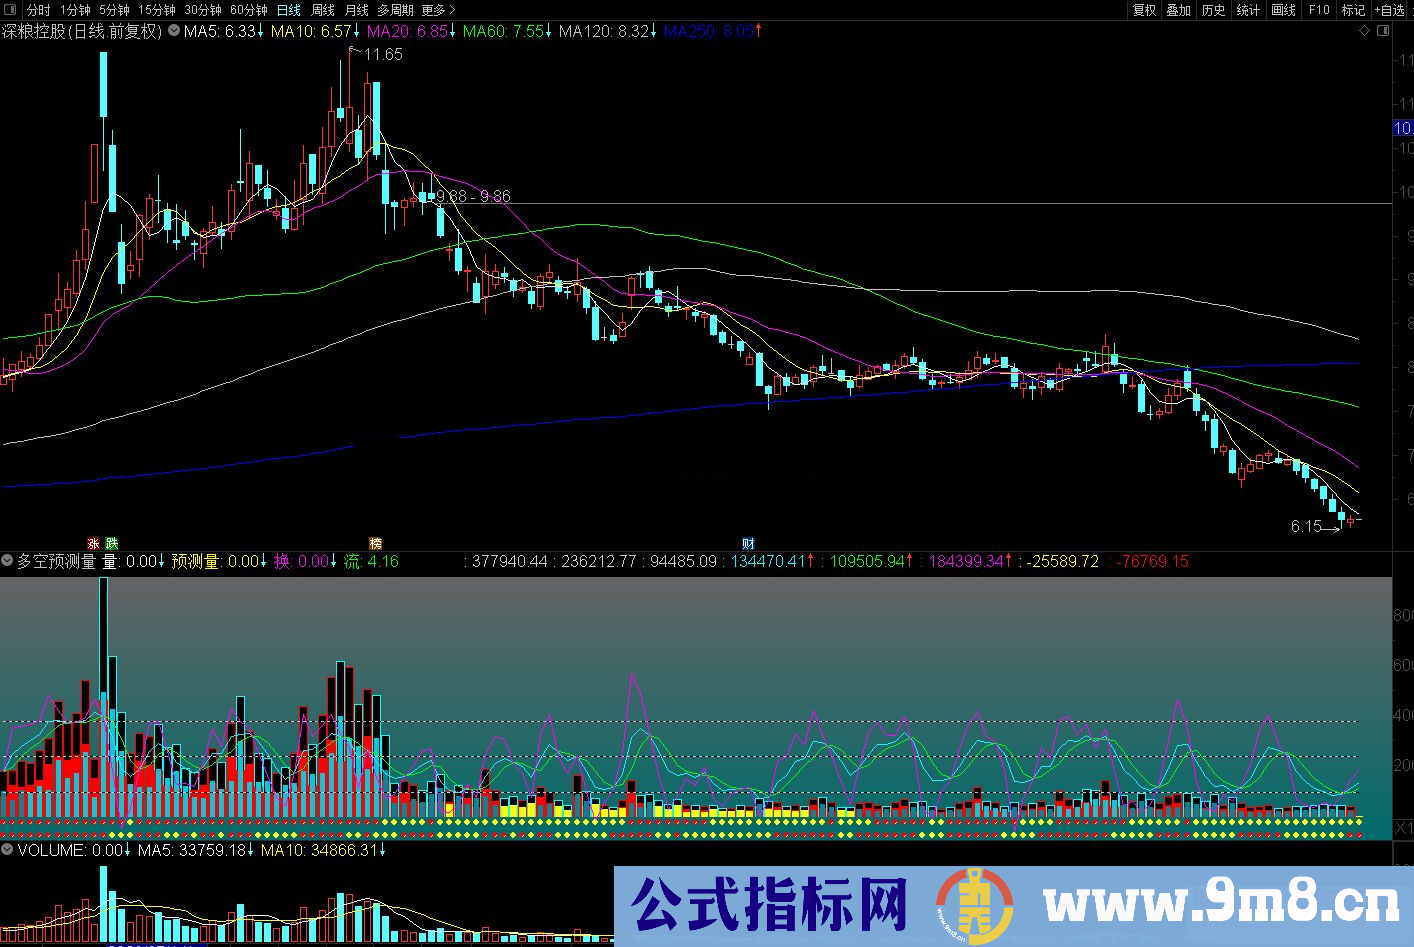Click the 跌 (fall) badge icon
The image size is (1414, 947).
tap(112, 543)
